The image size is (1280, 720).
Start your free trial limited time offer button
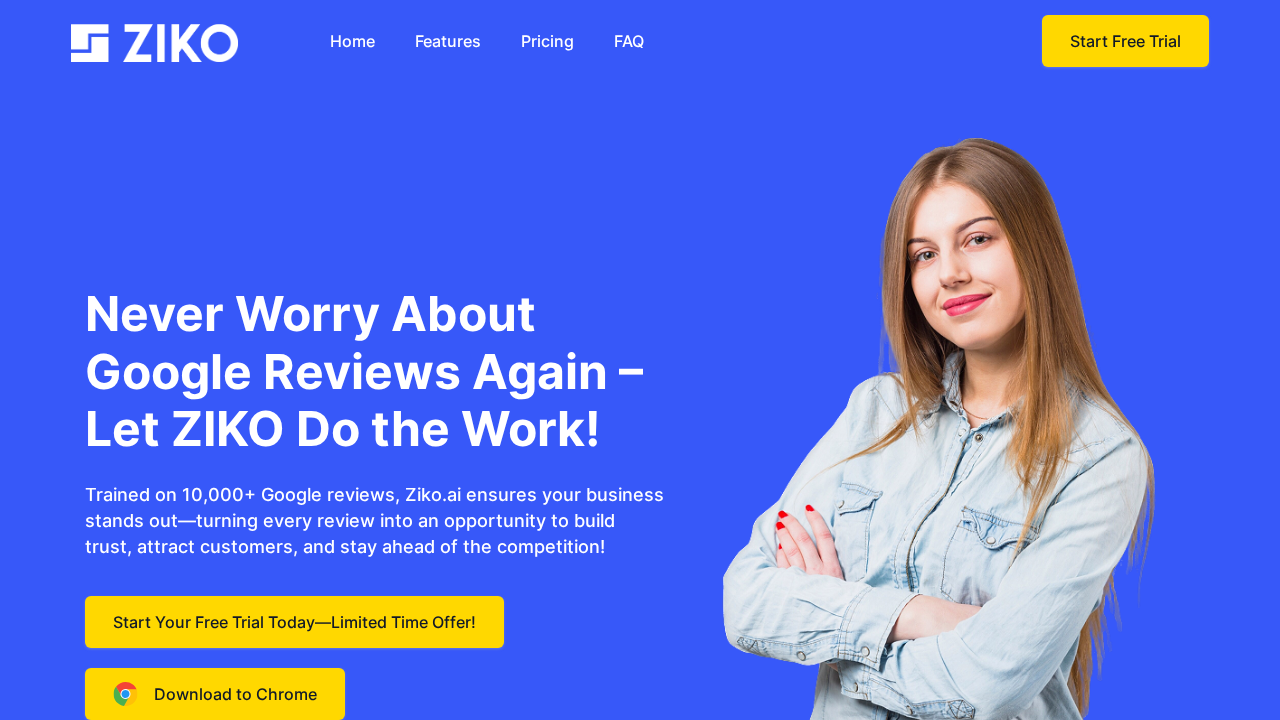click(294, 622)
